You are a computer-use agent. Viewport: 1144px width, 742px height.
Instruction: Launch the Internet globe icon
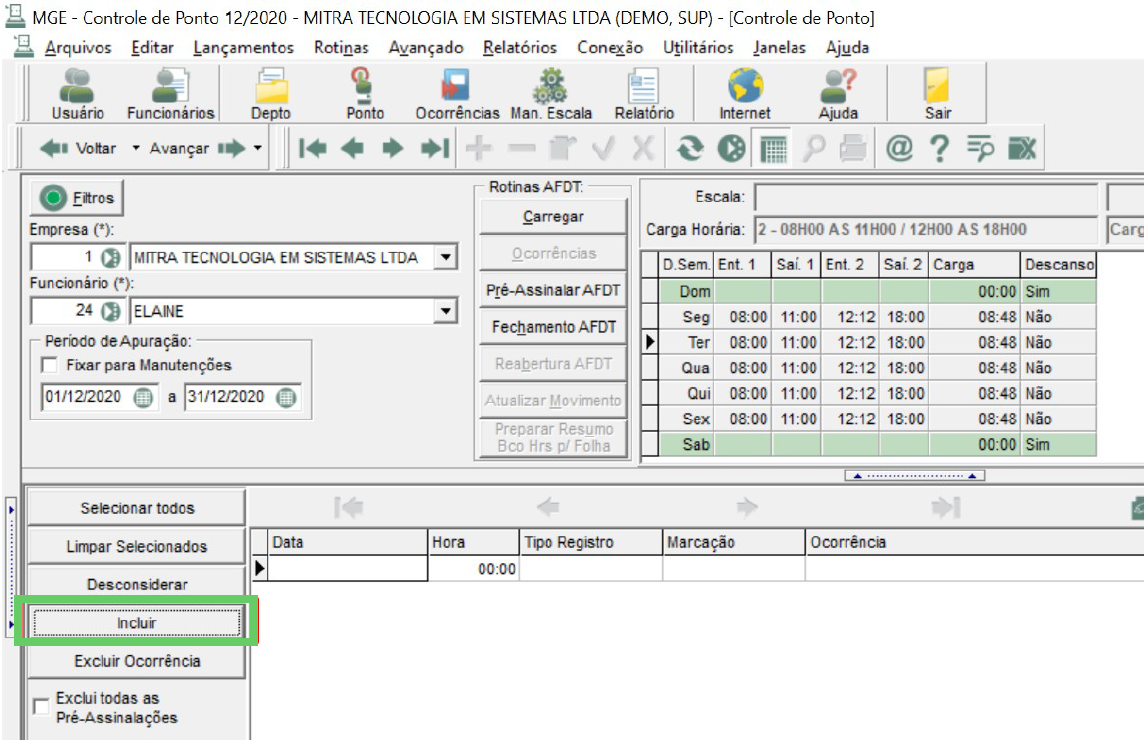pyautogui.click(x=744, y=93)
